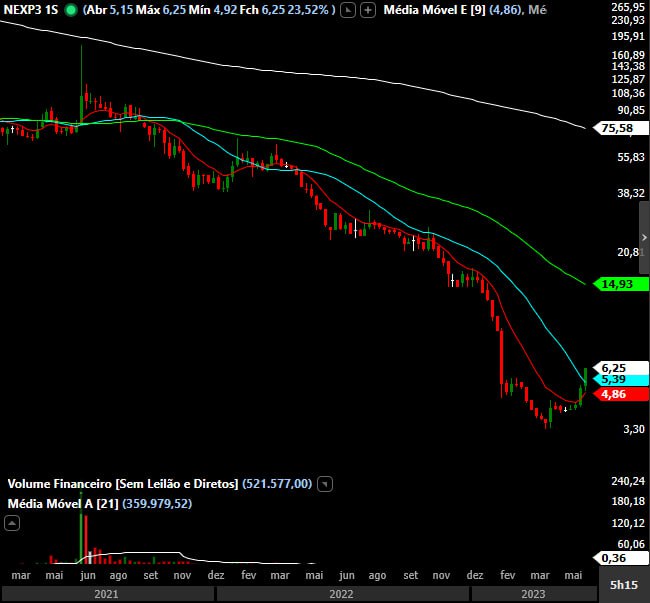Expand the right side panel chevron
This screenshot has height=603, width=650.
[644, 237]
